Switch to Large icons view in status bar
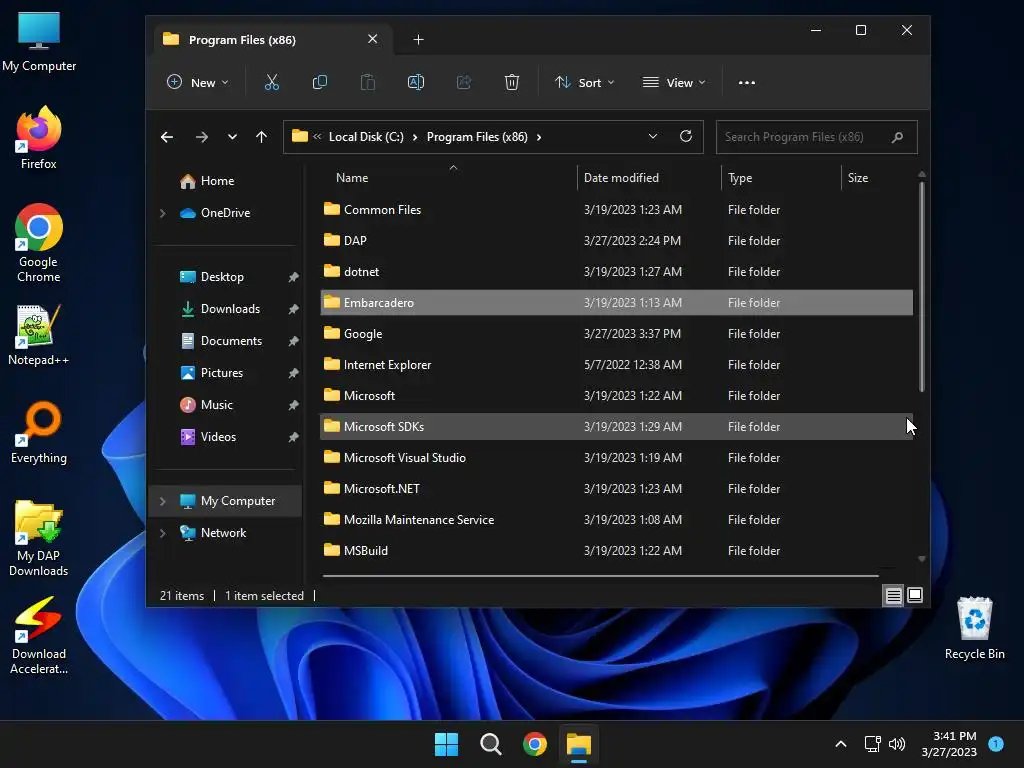The height and width of the screenshot is (768, 1024). [x=915, y=595]
